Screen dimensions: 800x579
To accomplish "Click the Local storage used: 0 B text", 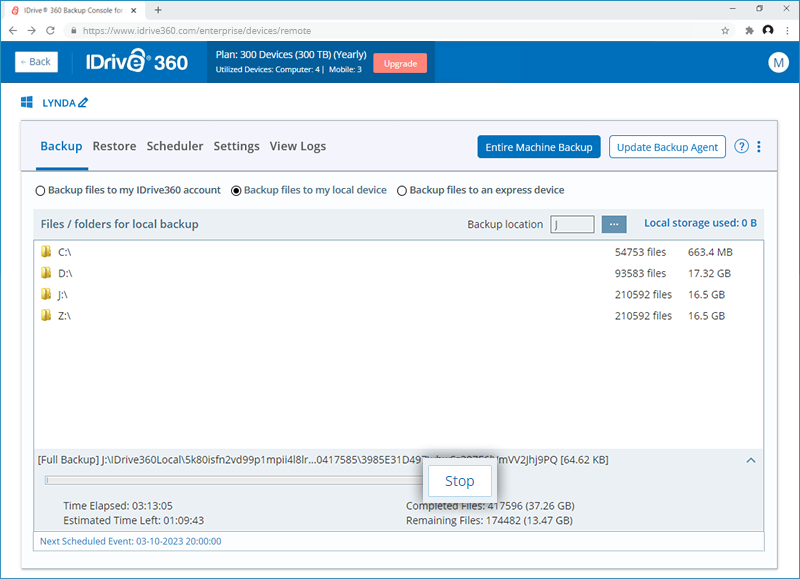I will (700, 223).
